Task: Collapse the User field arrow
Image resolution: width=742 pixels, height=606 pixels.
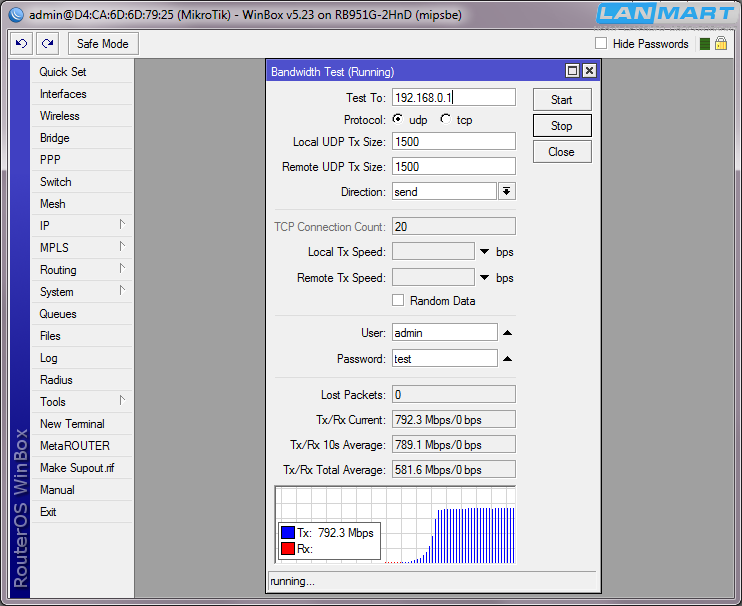Action: click(x=507, y=333)
